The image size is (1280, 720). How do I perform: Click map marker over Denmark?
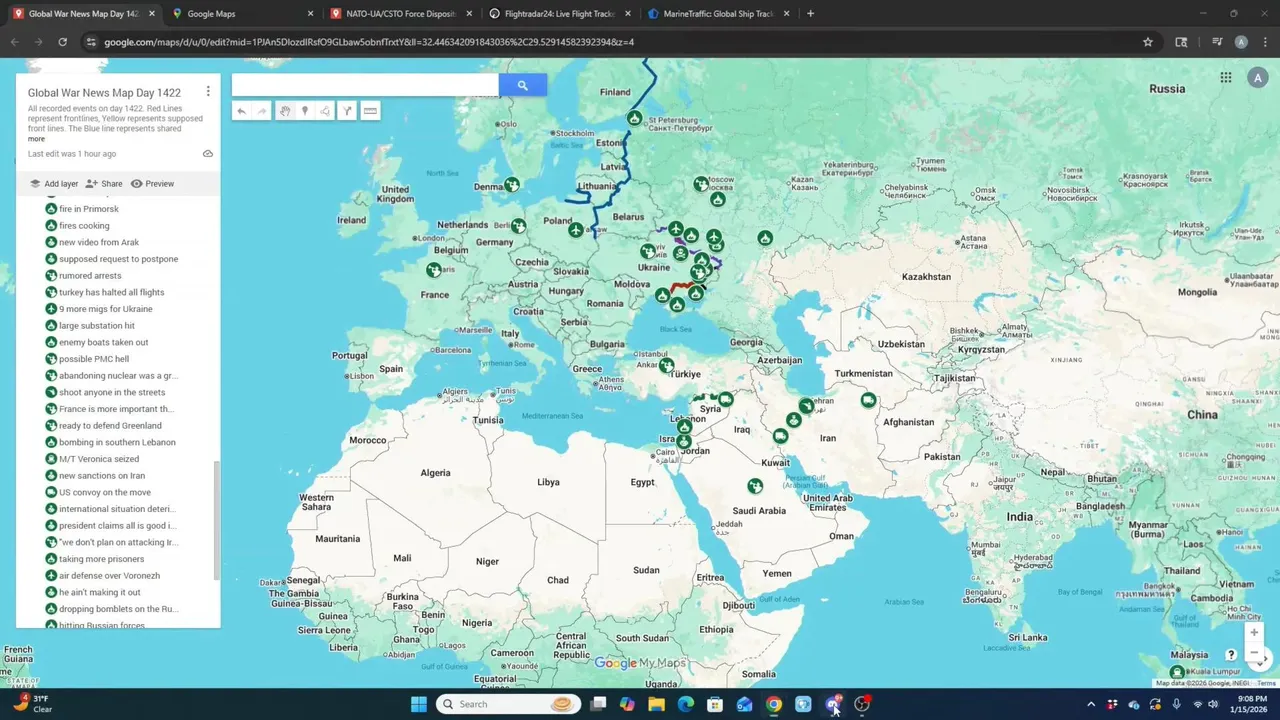pos(512,184)
